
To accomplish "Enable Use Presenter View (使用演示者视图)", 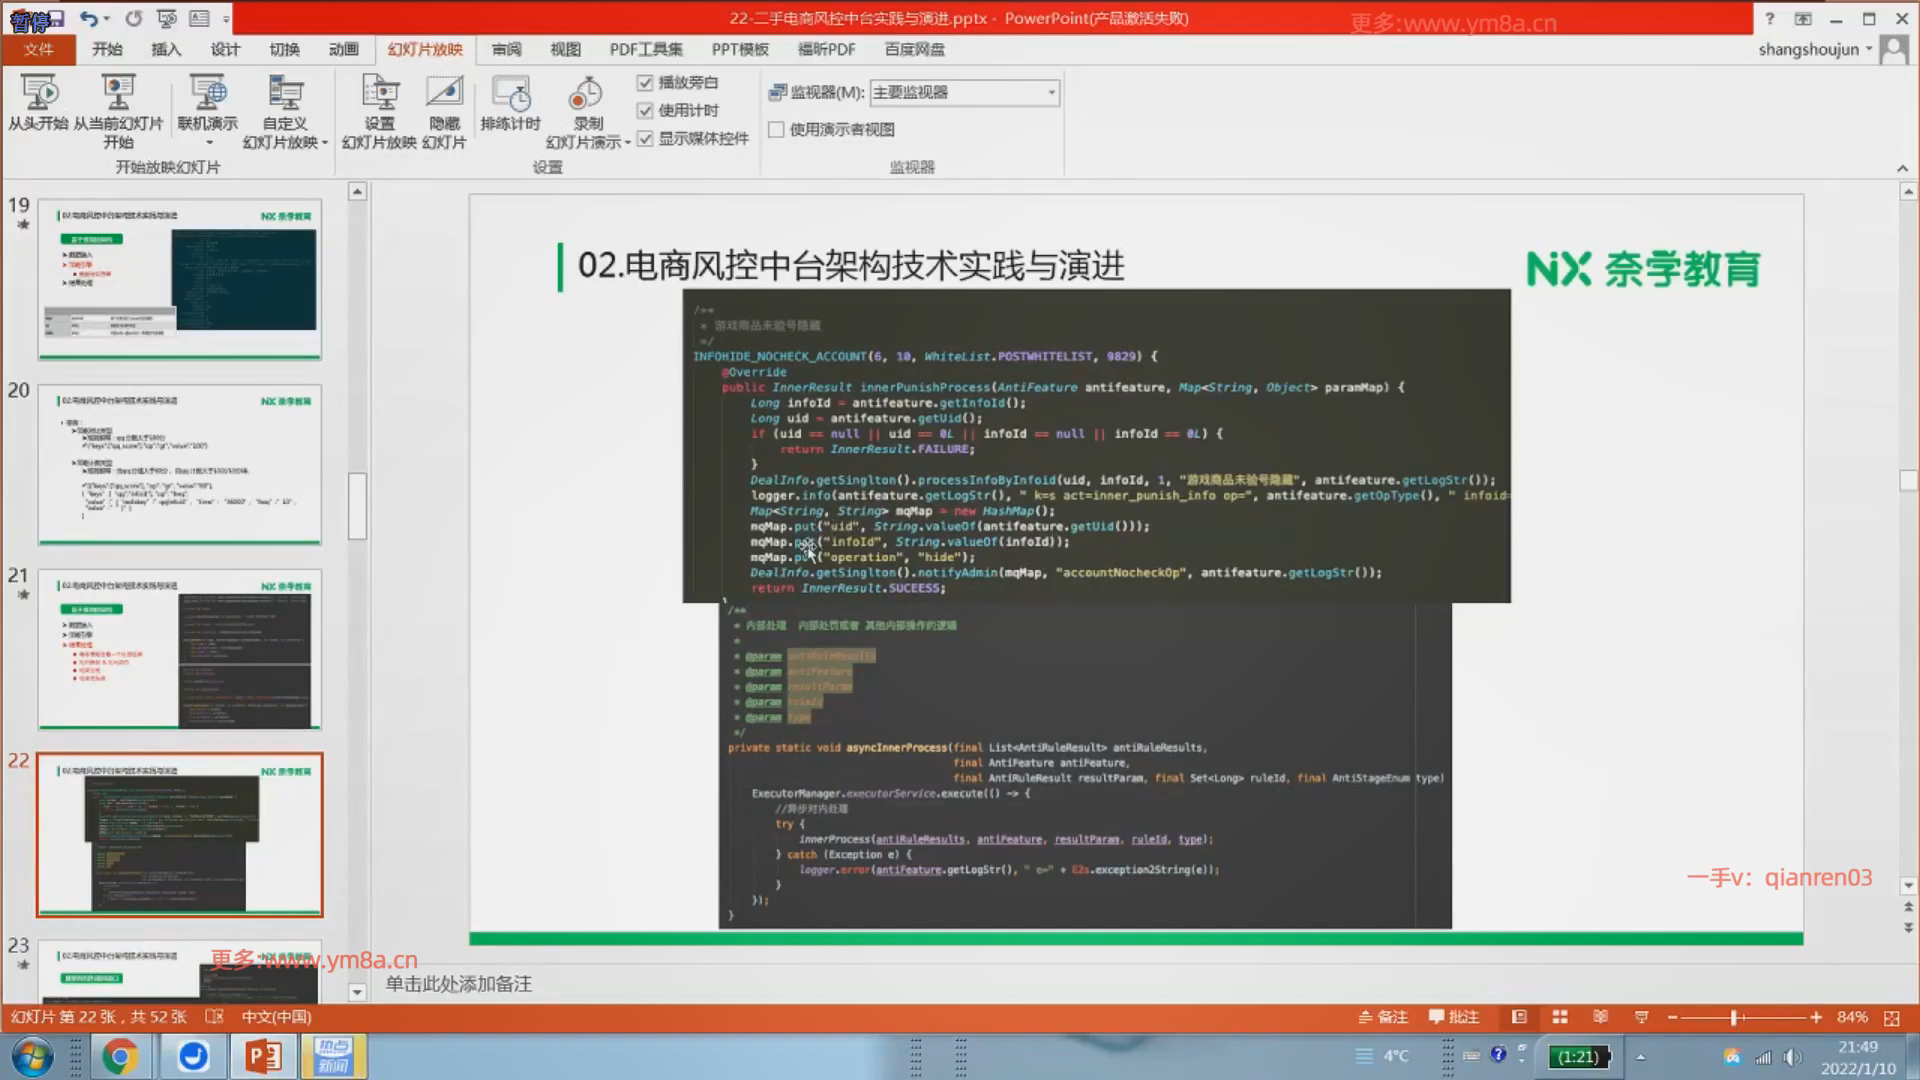I will 776,129.
